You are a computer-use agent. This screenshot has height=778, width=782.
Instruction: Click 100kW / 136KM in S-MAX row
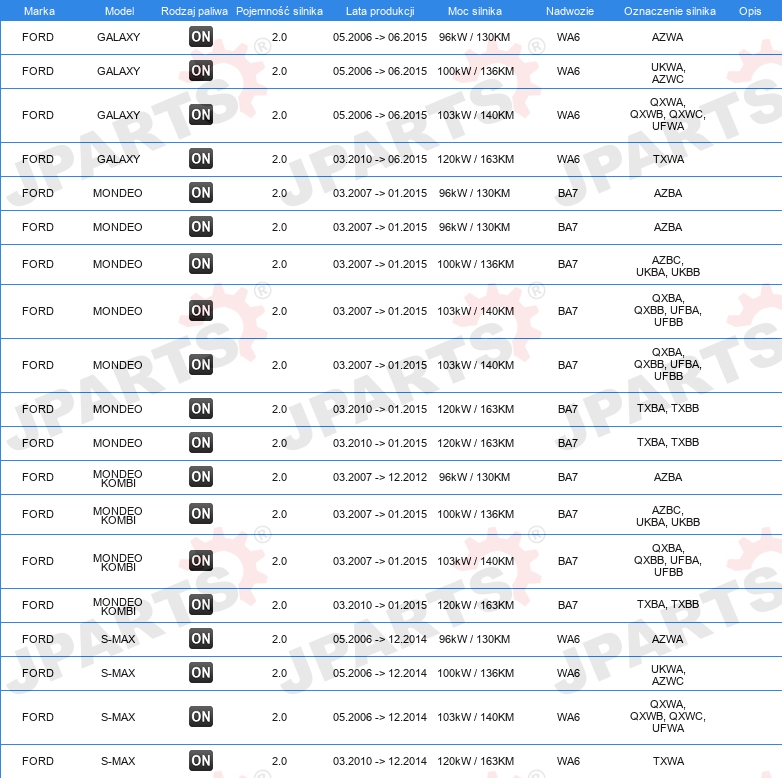coord(475,673)
